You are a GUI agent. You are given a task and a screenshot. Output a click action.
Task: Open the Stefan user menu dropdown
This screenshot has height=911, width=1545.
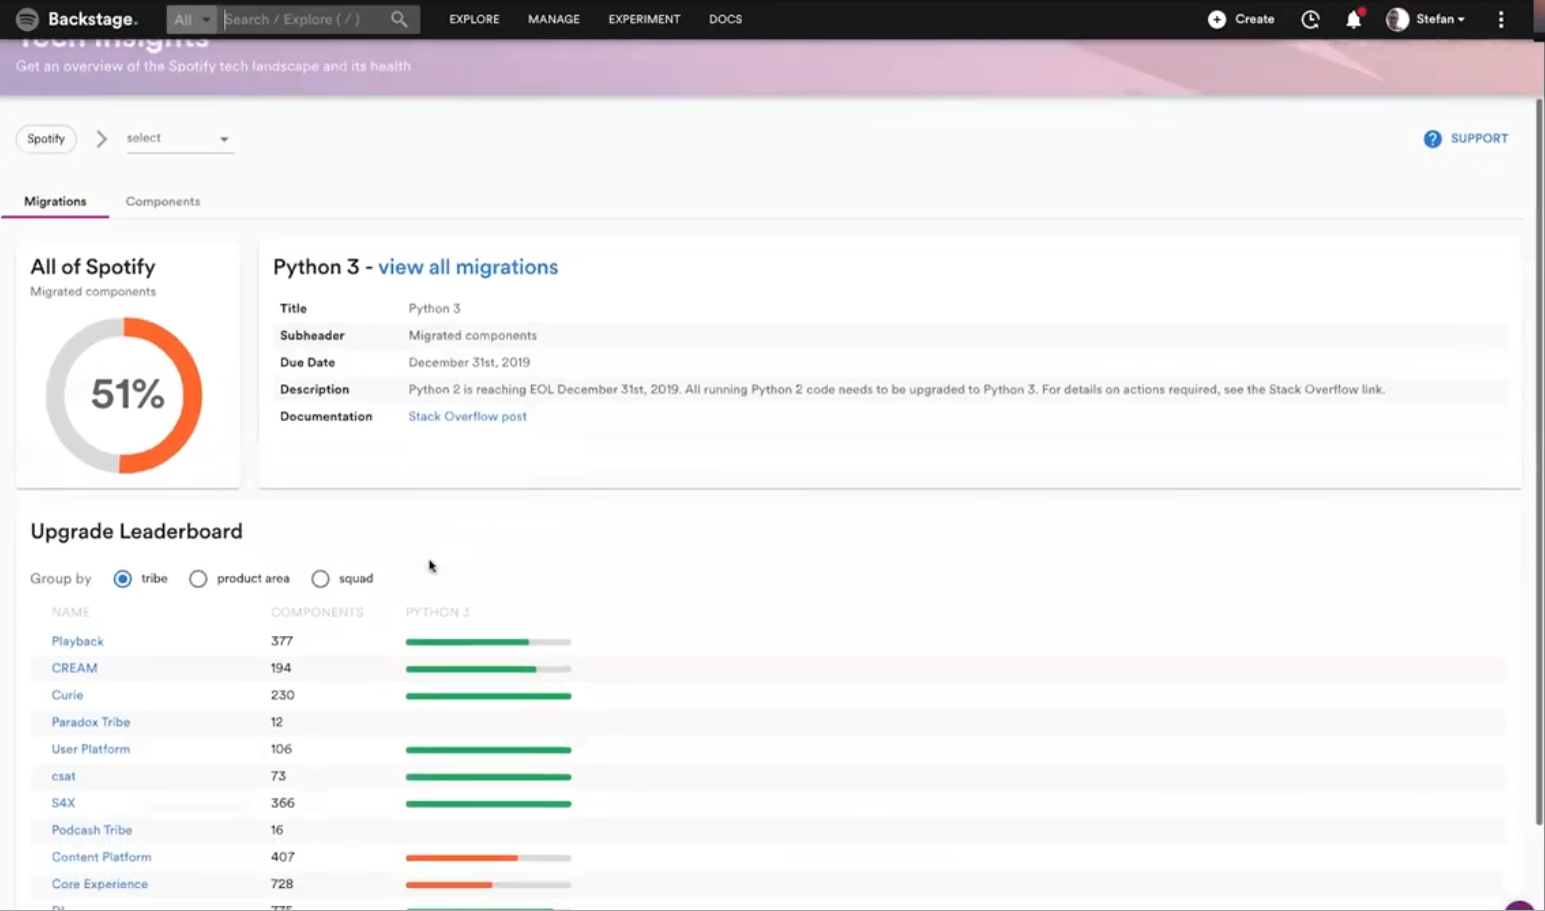(x=1441, y=19)
